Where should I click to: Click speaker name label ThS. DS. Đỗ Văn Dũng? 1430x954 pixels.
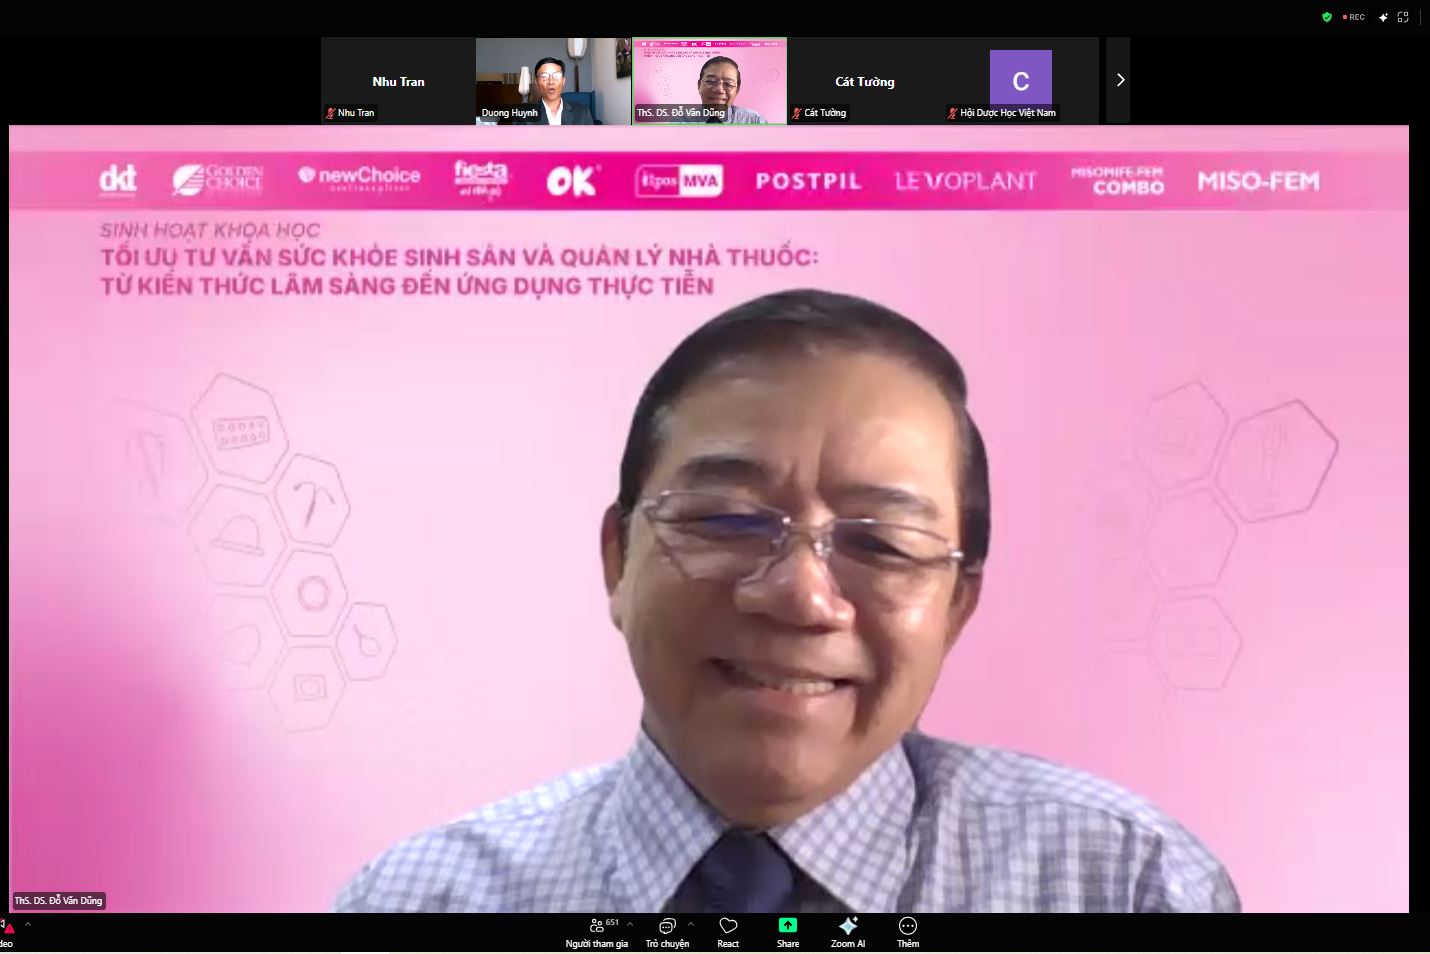click(58, 901)
